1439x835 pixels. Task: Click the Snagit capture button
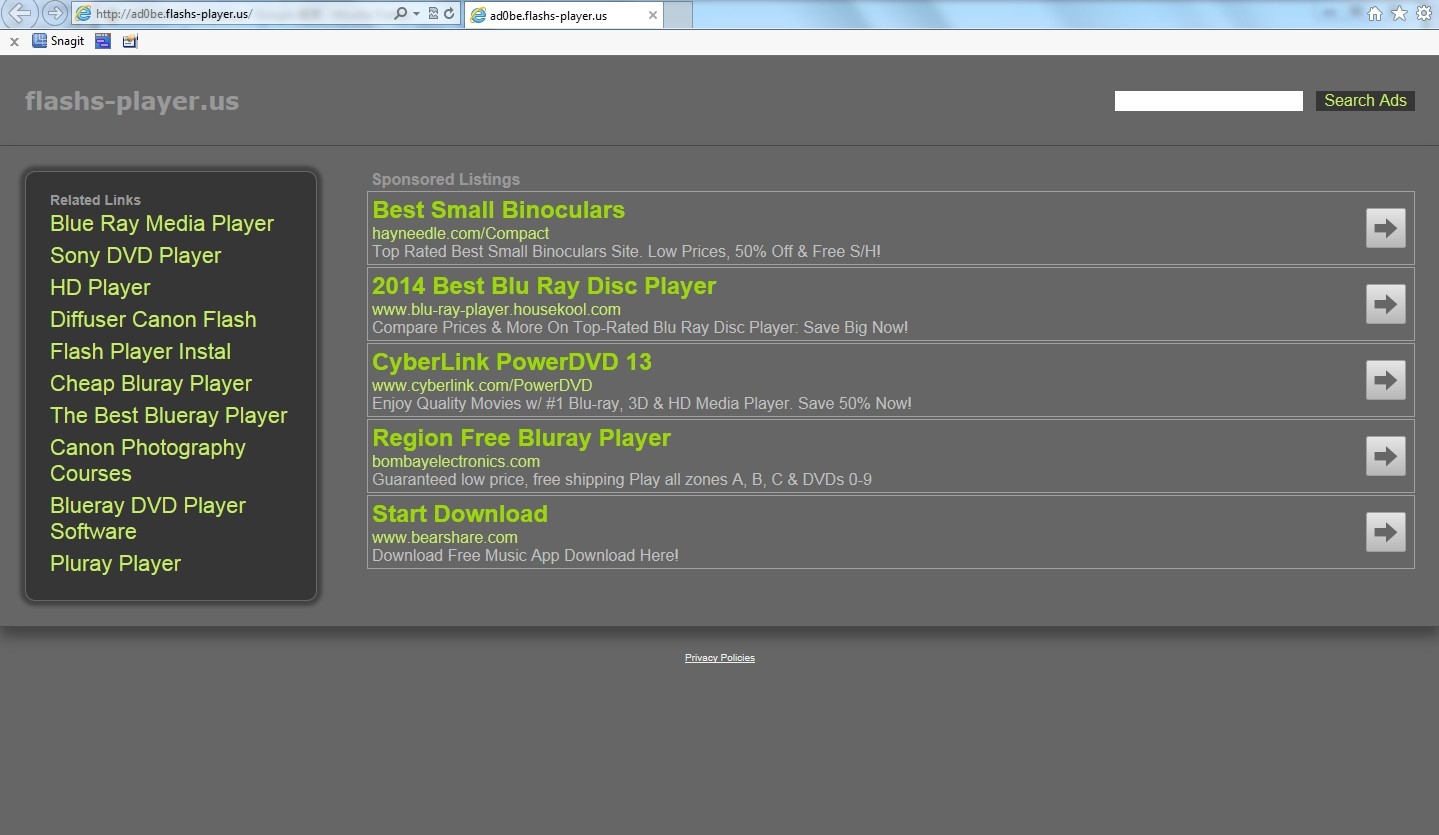[x=58, y=41]
